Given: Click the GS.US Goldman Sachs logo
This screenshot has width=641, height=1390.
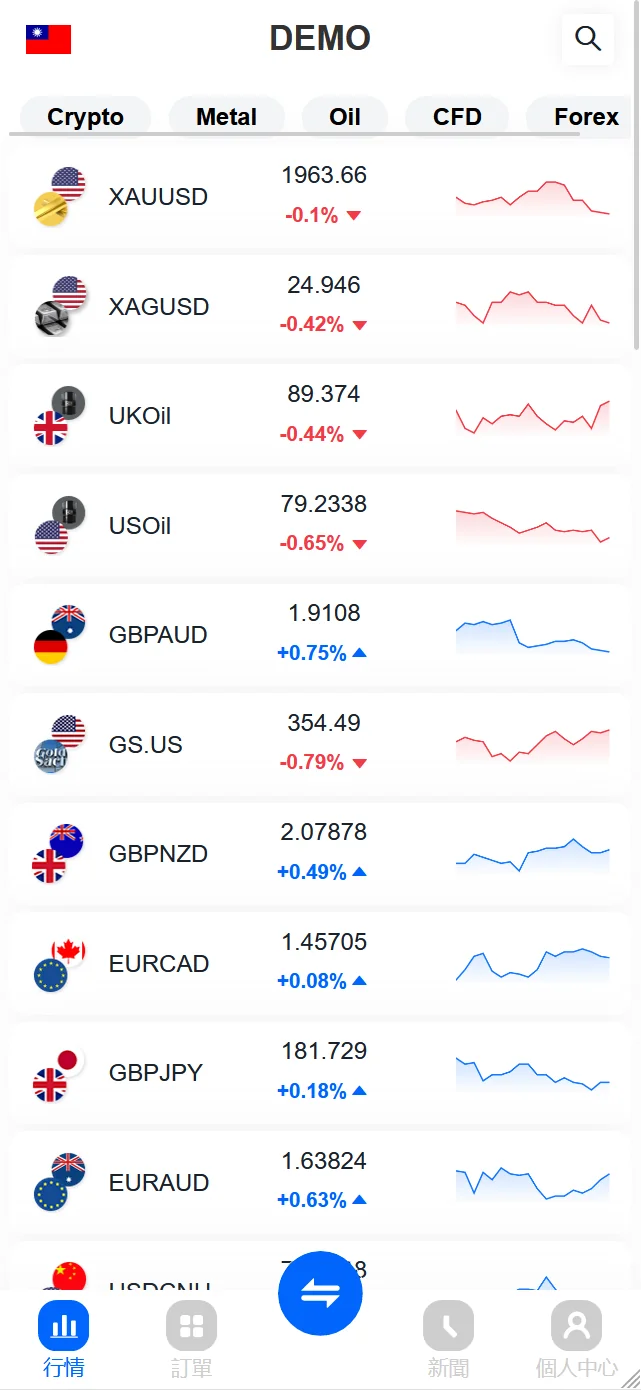Looking at the screenshot, I should [50, 757].
